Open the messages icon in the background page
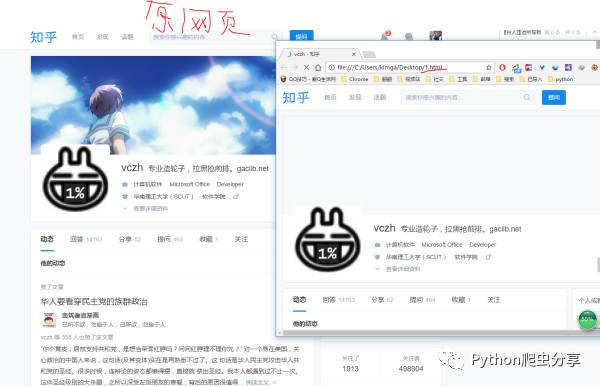The width and height of the screenshot is (600, 387). 409,37
